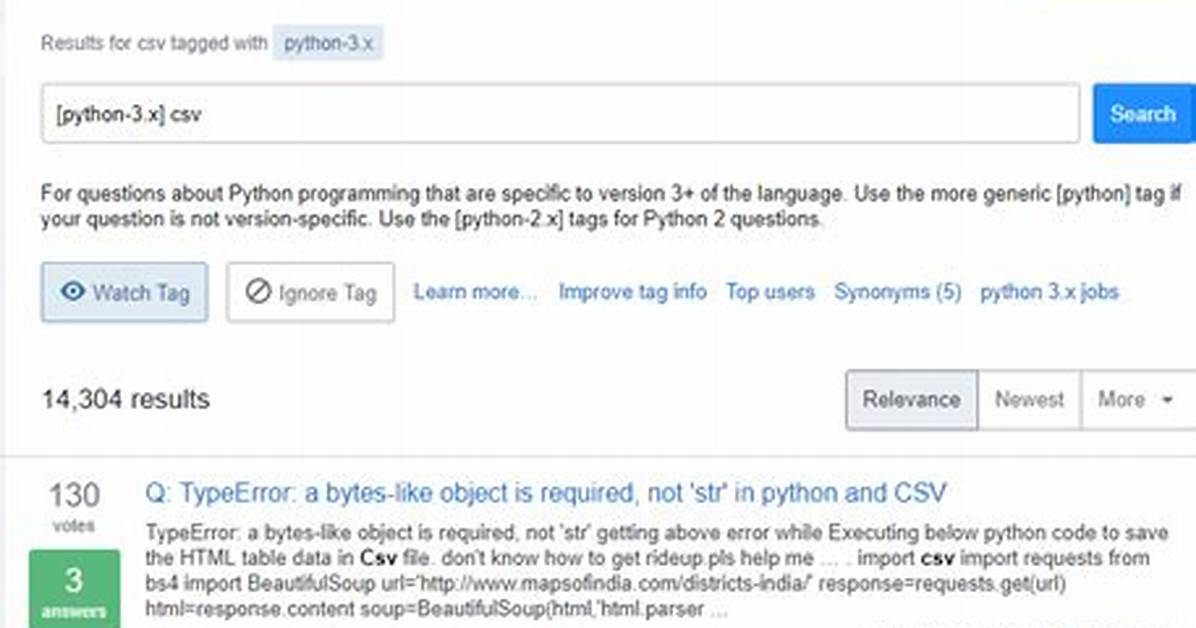Click the Watch Tag button

pos(124,292)
